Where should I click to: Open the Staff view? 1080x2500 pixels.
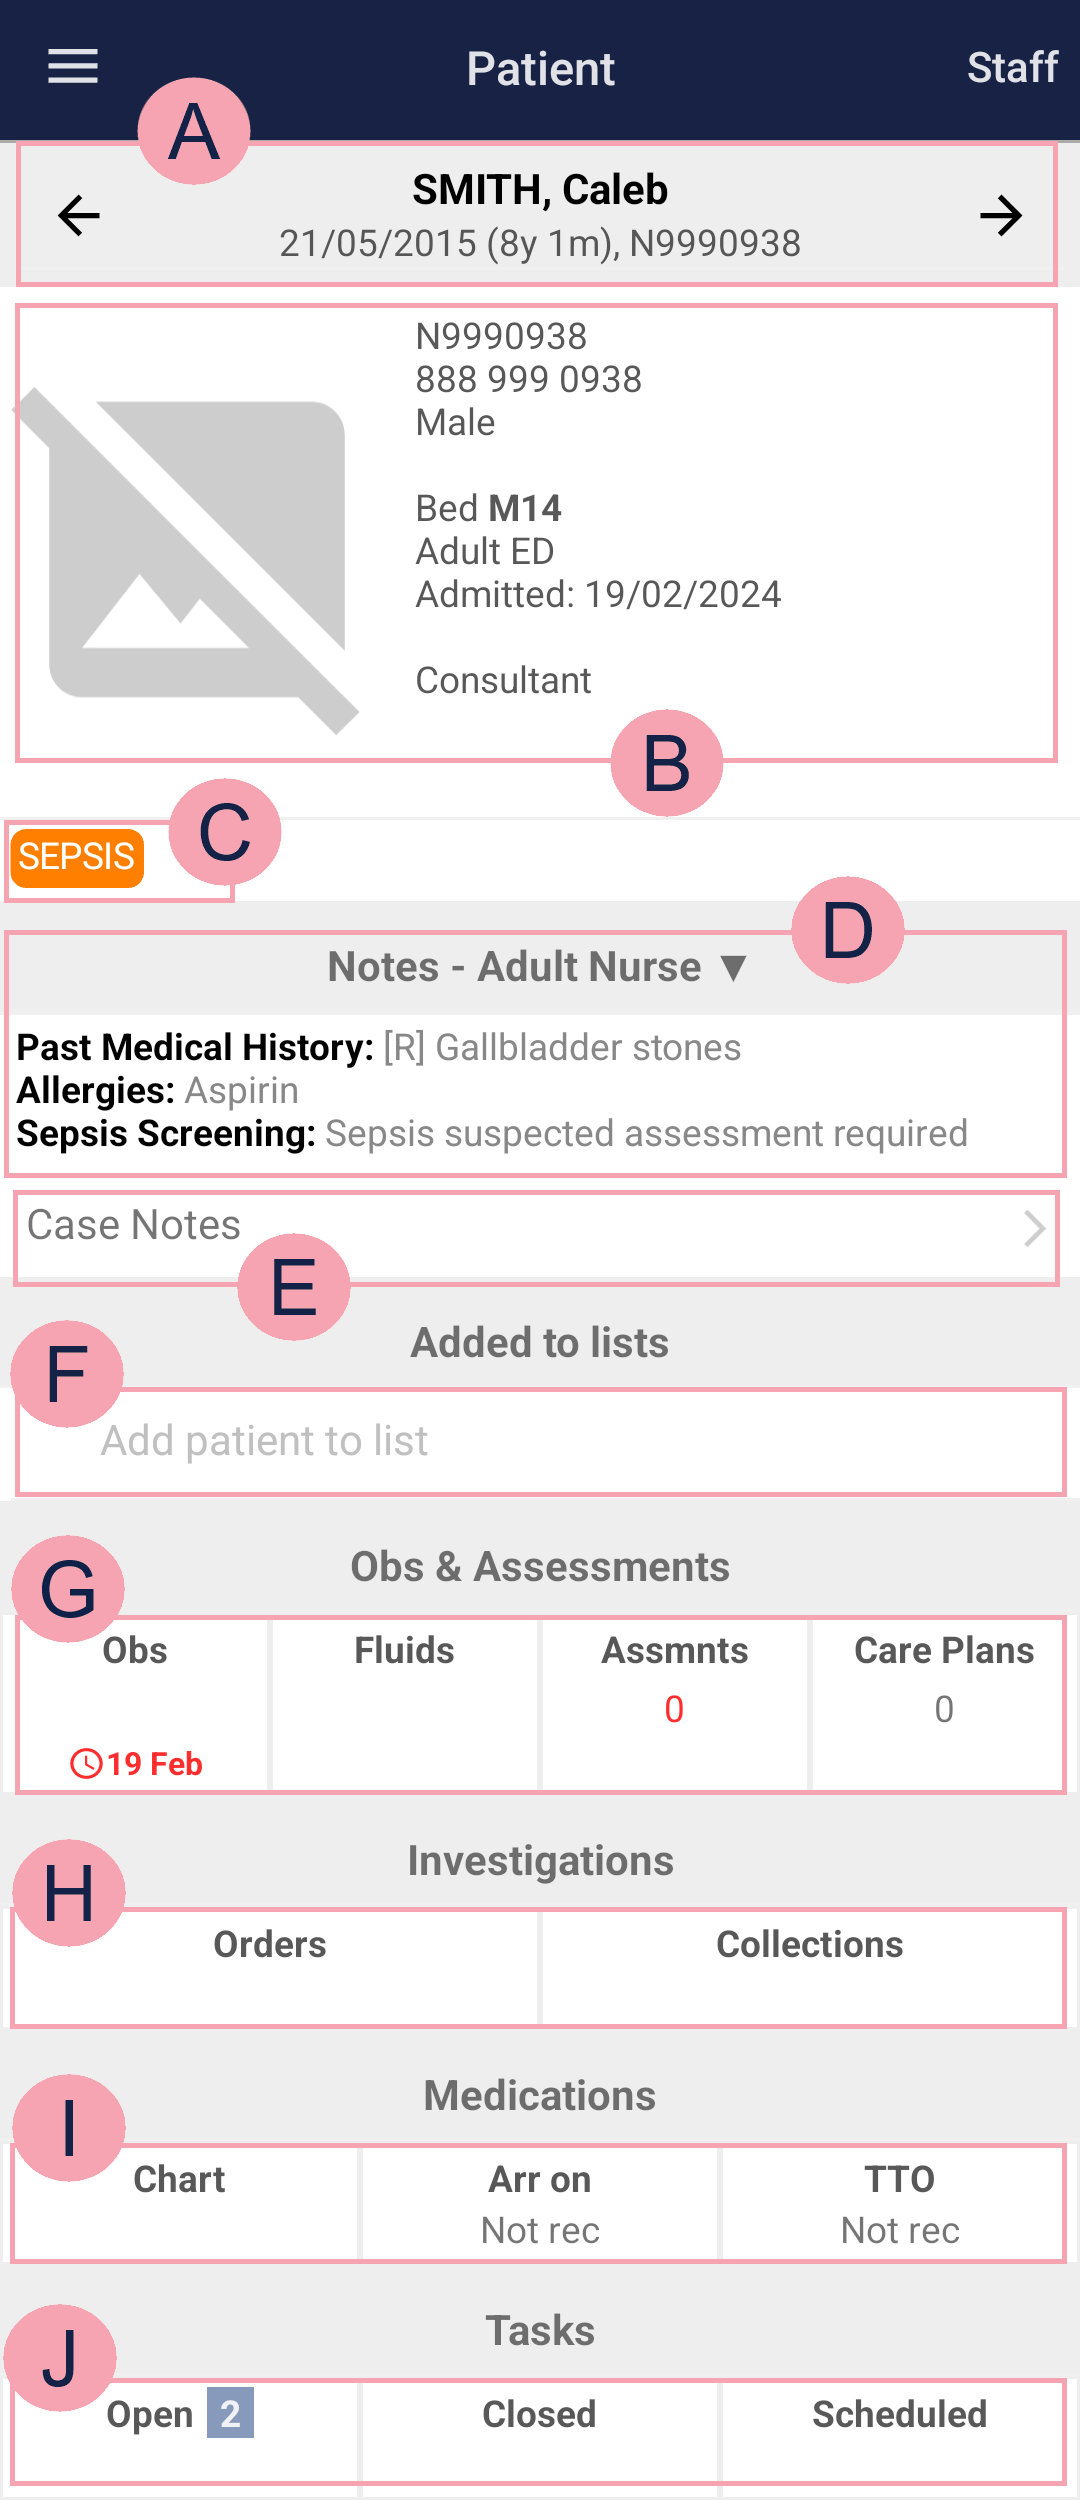(x=1012, y=68)
